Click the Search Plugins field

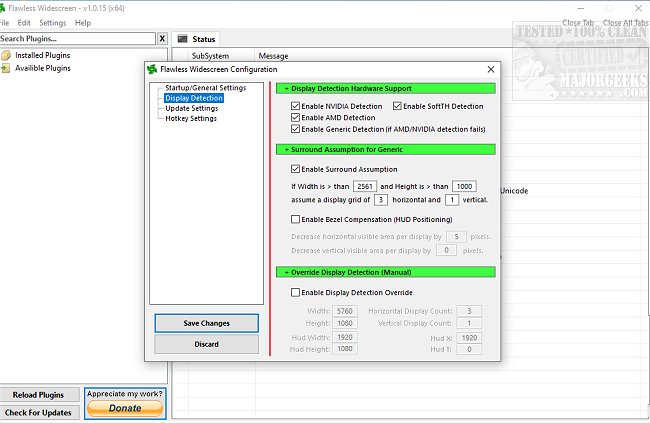point(78,39)
